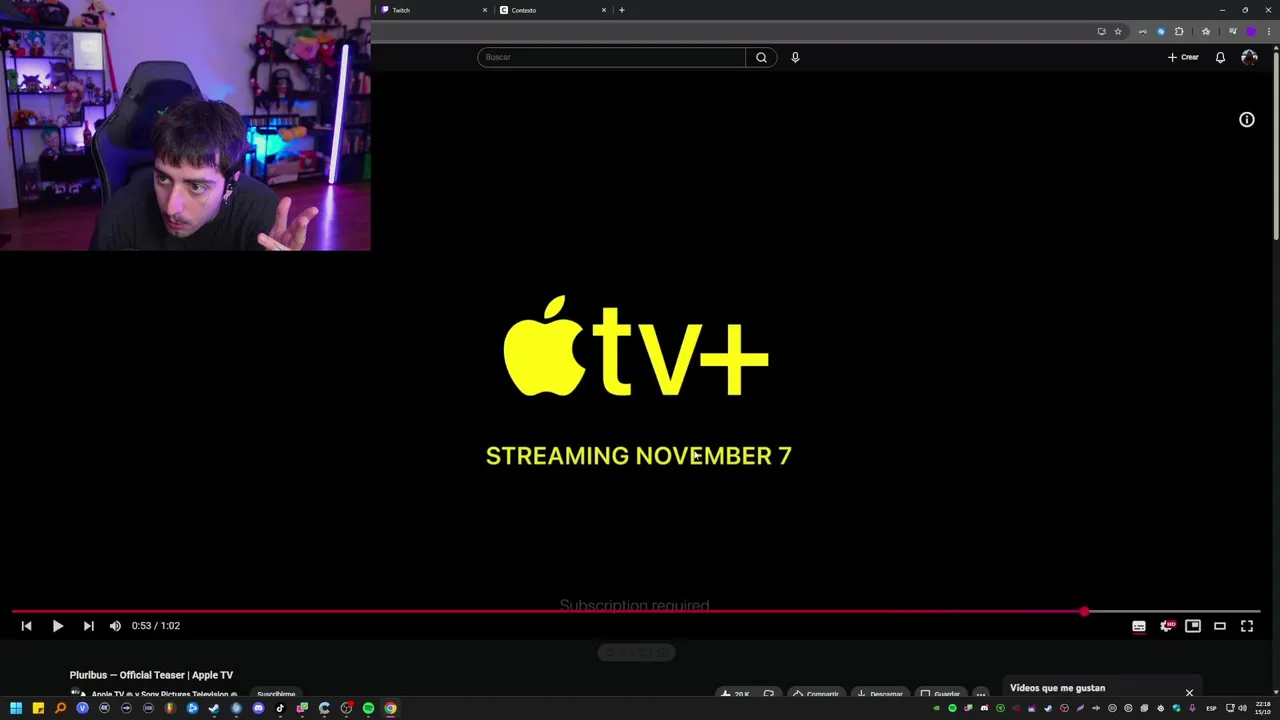The width and height of the screenshot is (1280, 720).
Task: Click the ESP language indicator
Action: tap(1211, 708)
